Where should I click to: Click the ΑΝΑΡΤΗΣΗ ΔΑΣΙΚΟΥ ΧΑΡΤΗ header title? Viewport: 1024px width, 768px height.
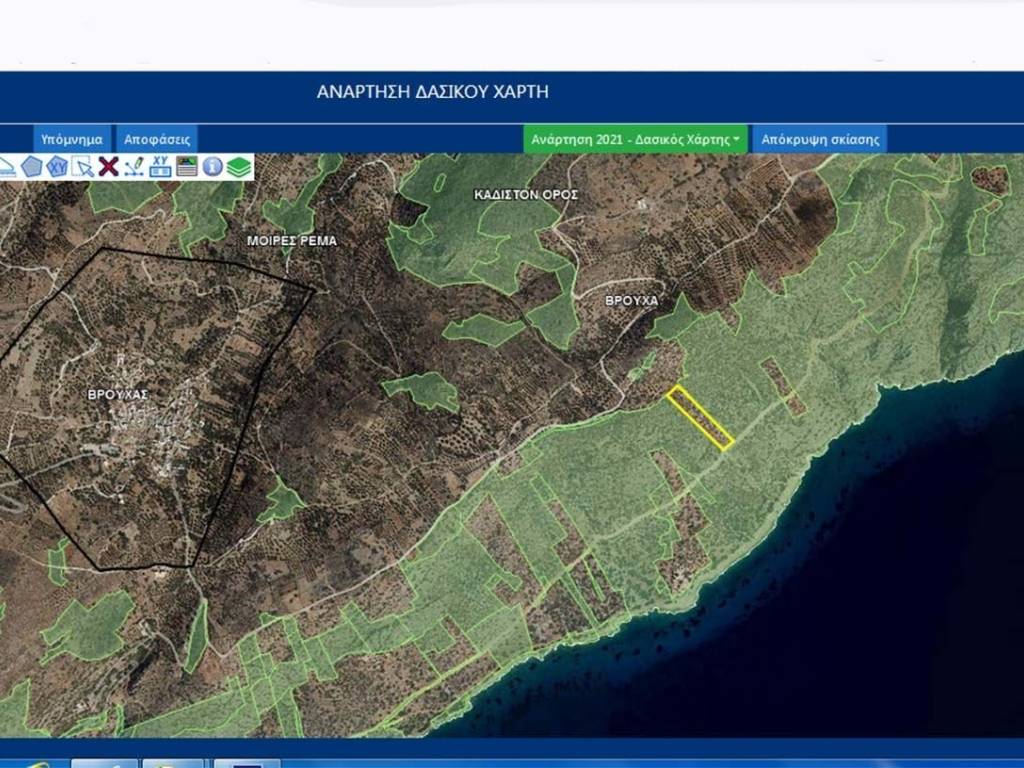tap(432, 92)
